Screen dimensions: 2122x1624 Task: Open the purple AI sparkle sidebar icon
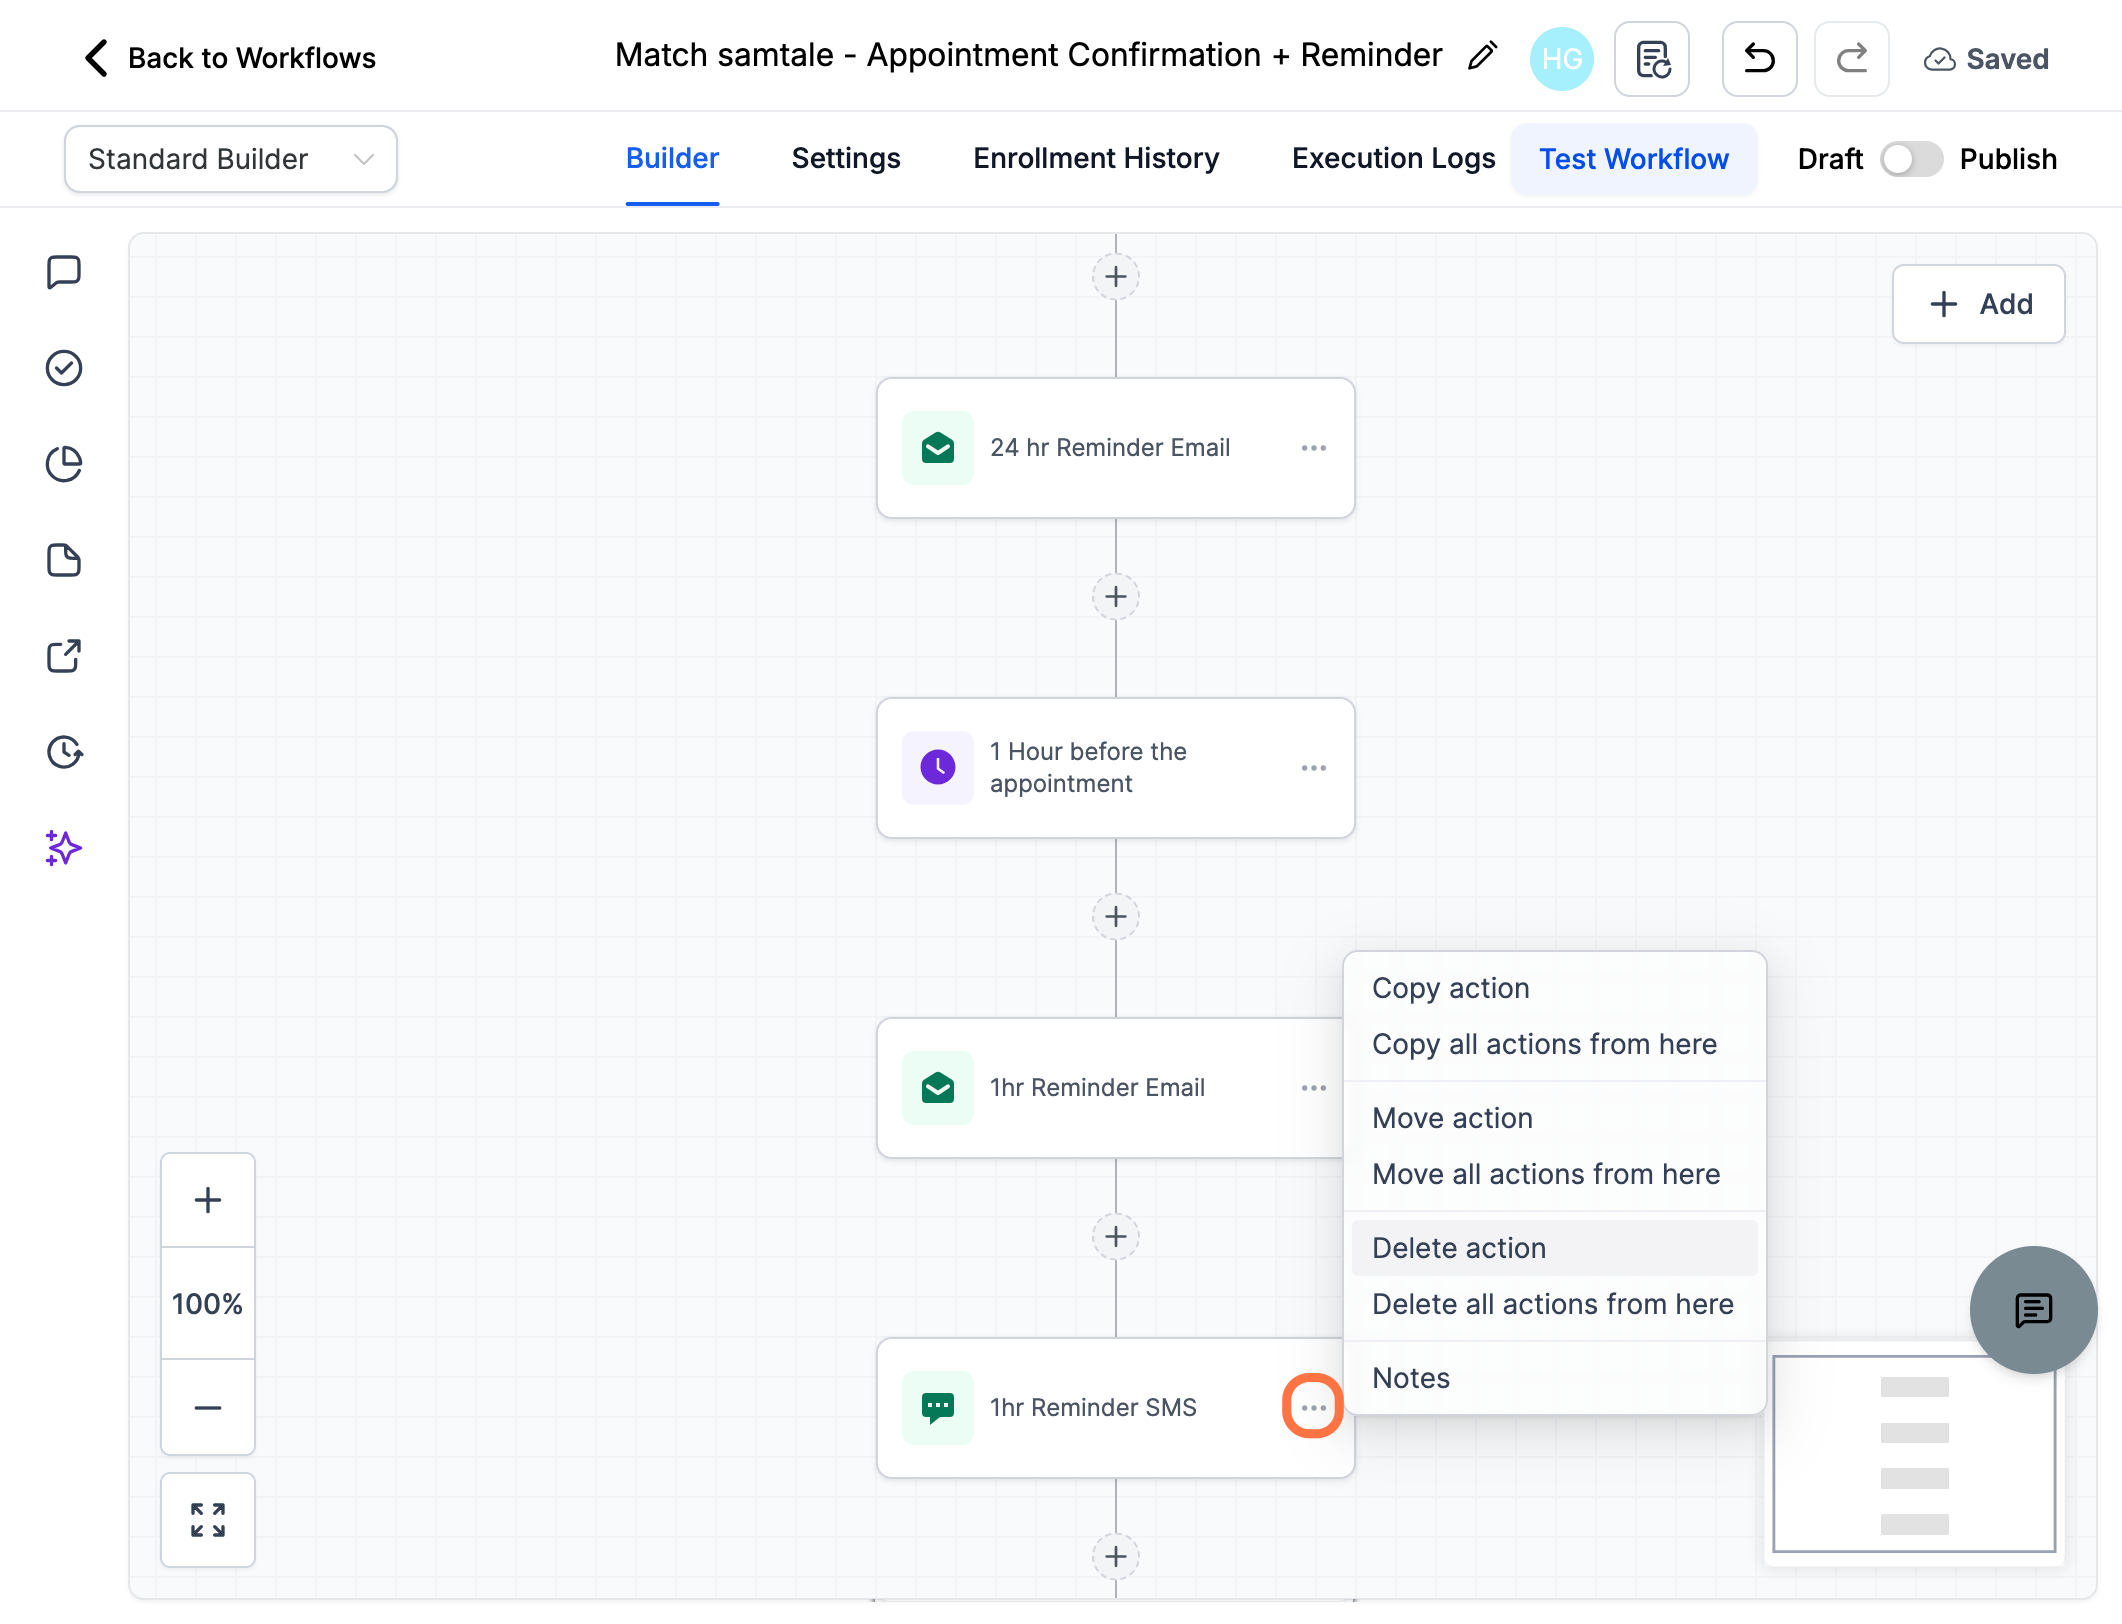click(64, 848)
